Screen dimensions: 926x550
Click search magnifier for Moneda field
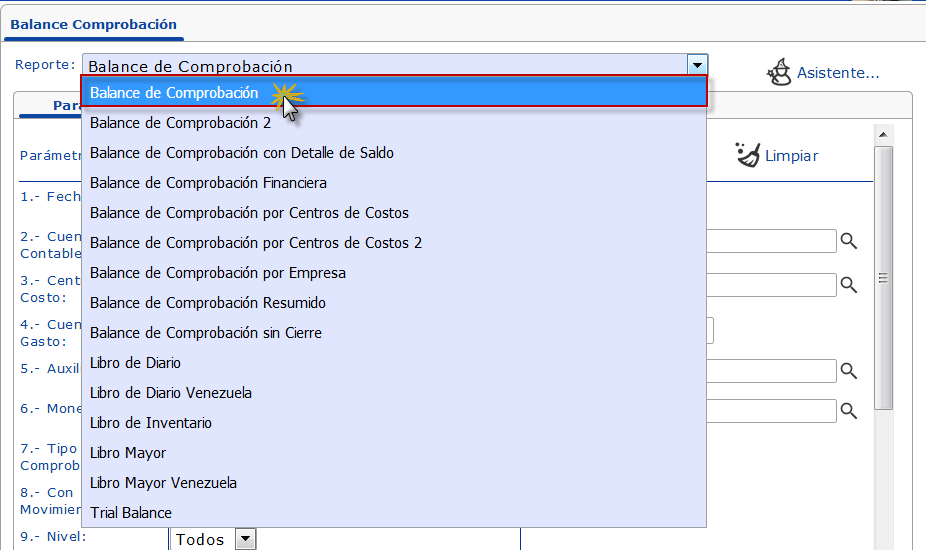click(x=849, y=411)
